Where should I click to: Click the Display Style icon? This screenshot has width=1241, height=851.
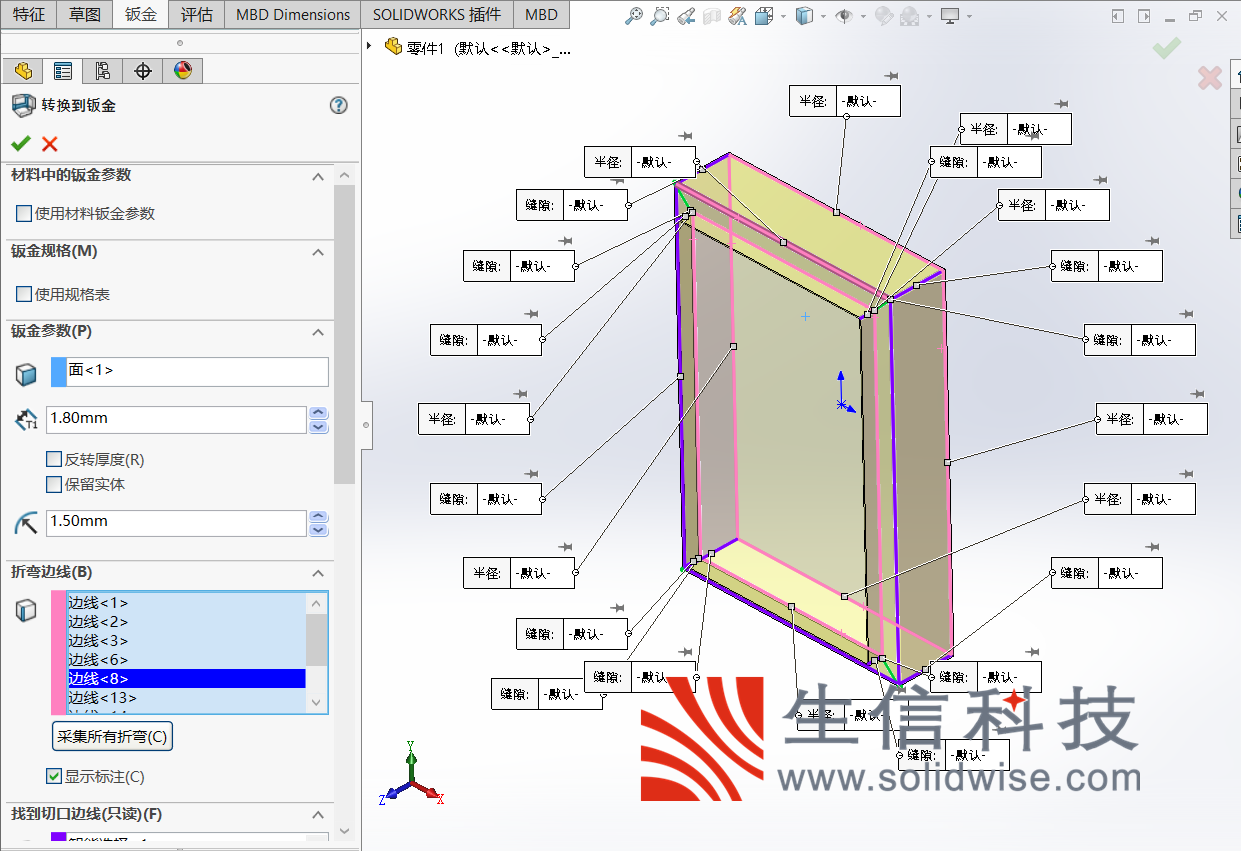point(804,16)
